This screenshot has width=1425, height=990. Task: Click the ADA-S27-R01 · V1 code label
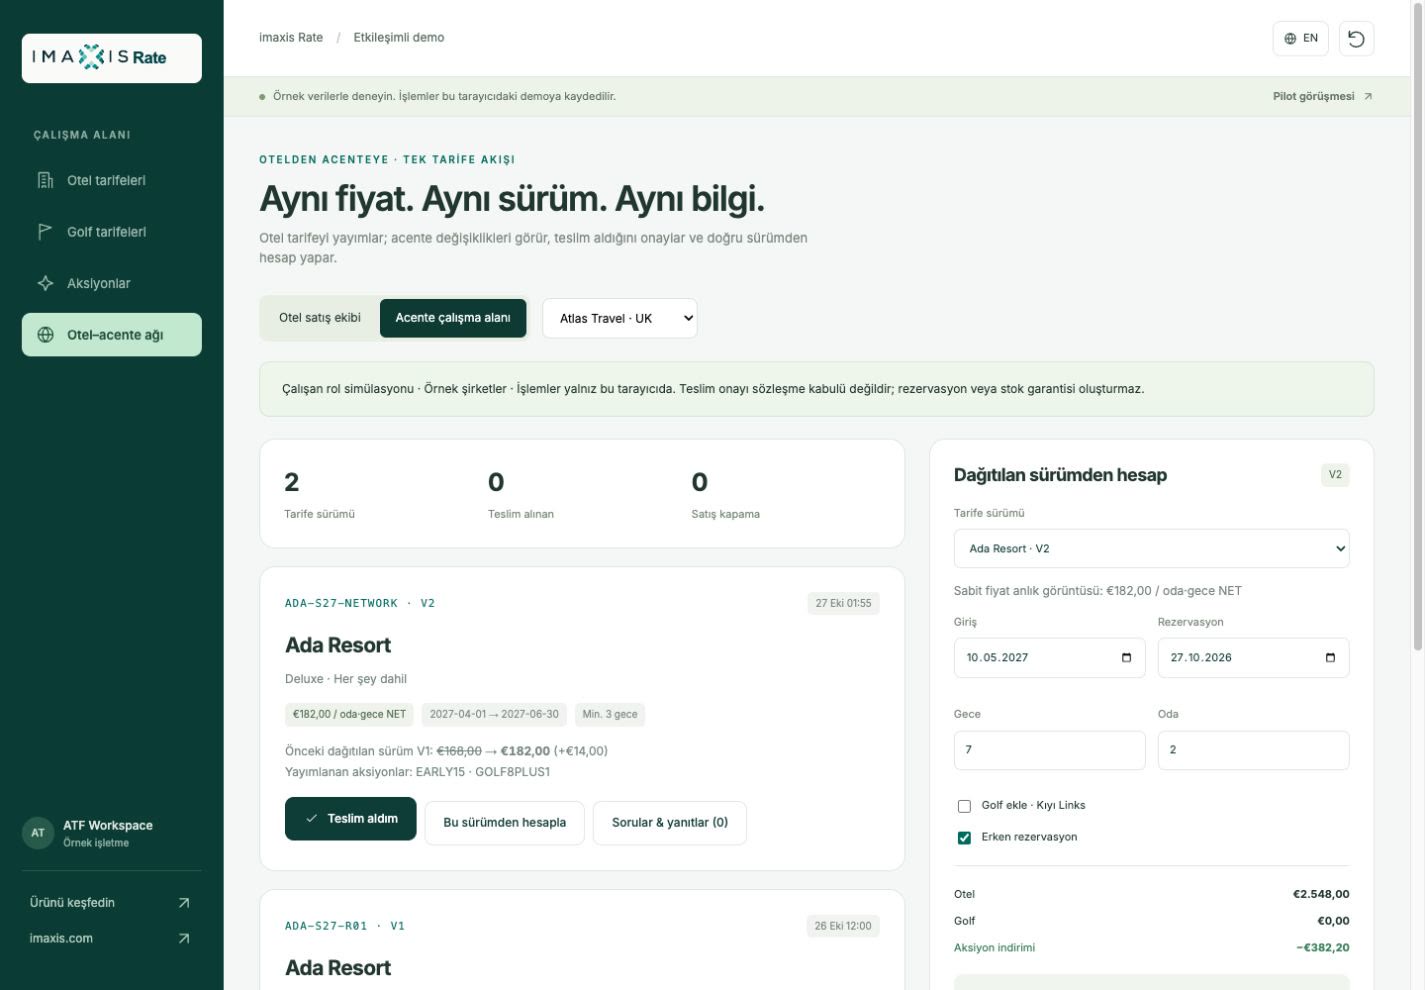(x=345, y=927)
